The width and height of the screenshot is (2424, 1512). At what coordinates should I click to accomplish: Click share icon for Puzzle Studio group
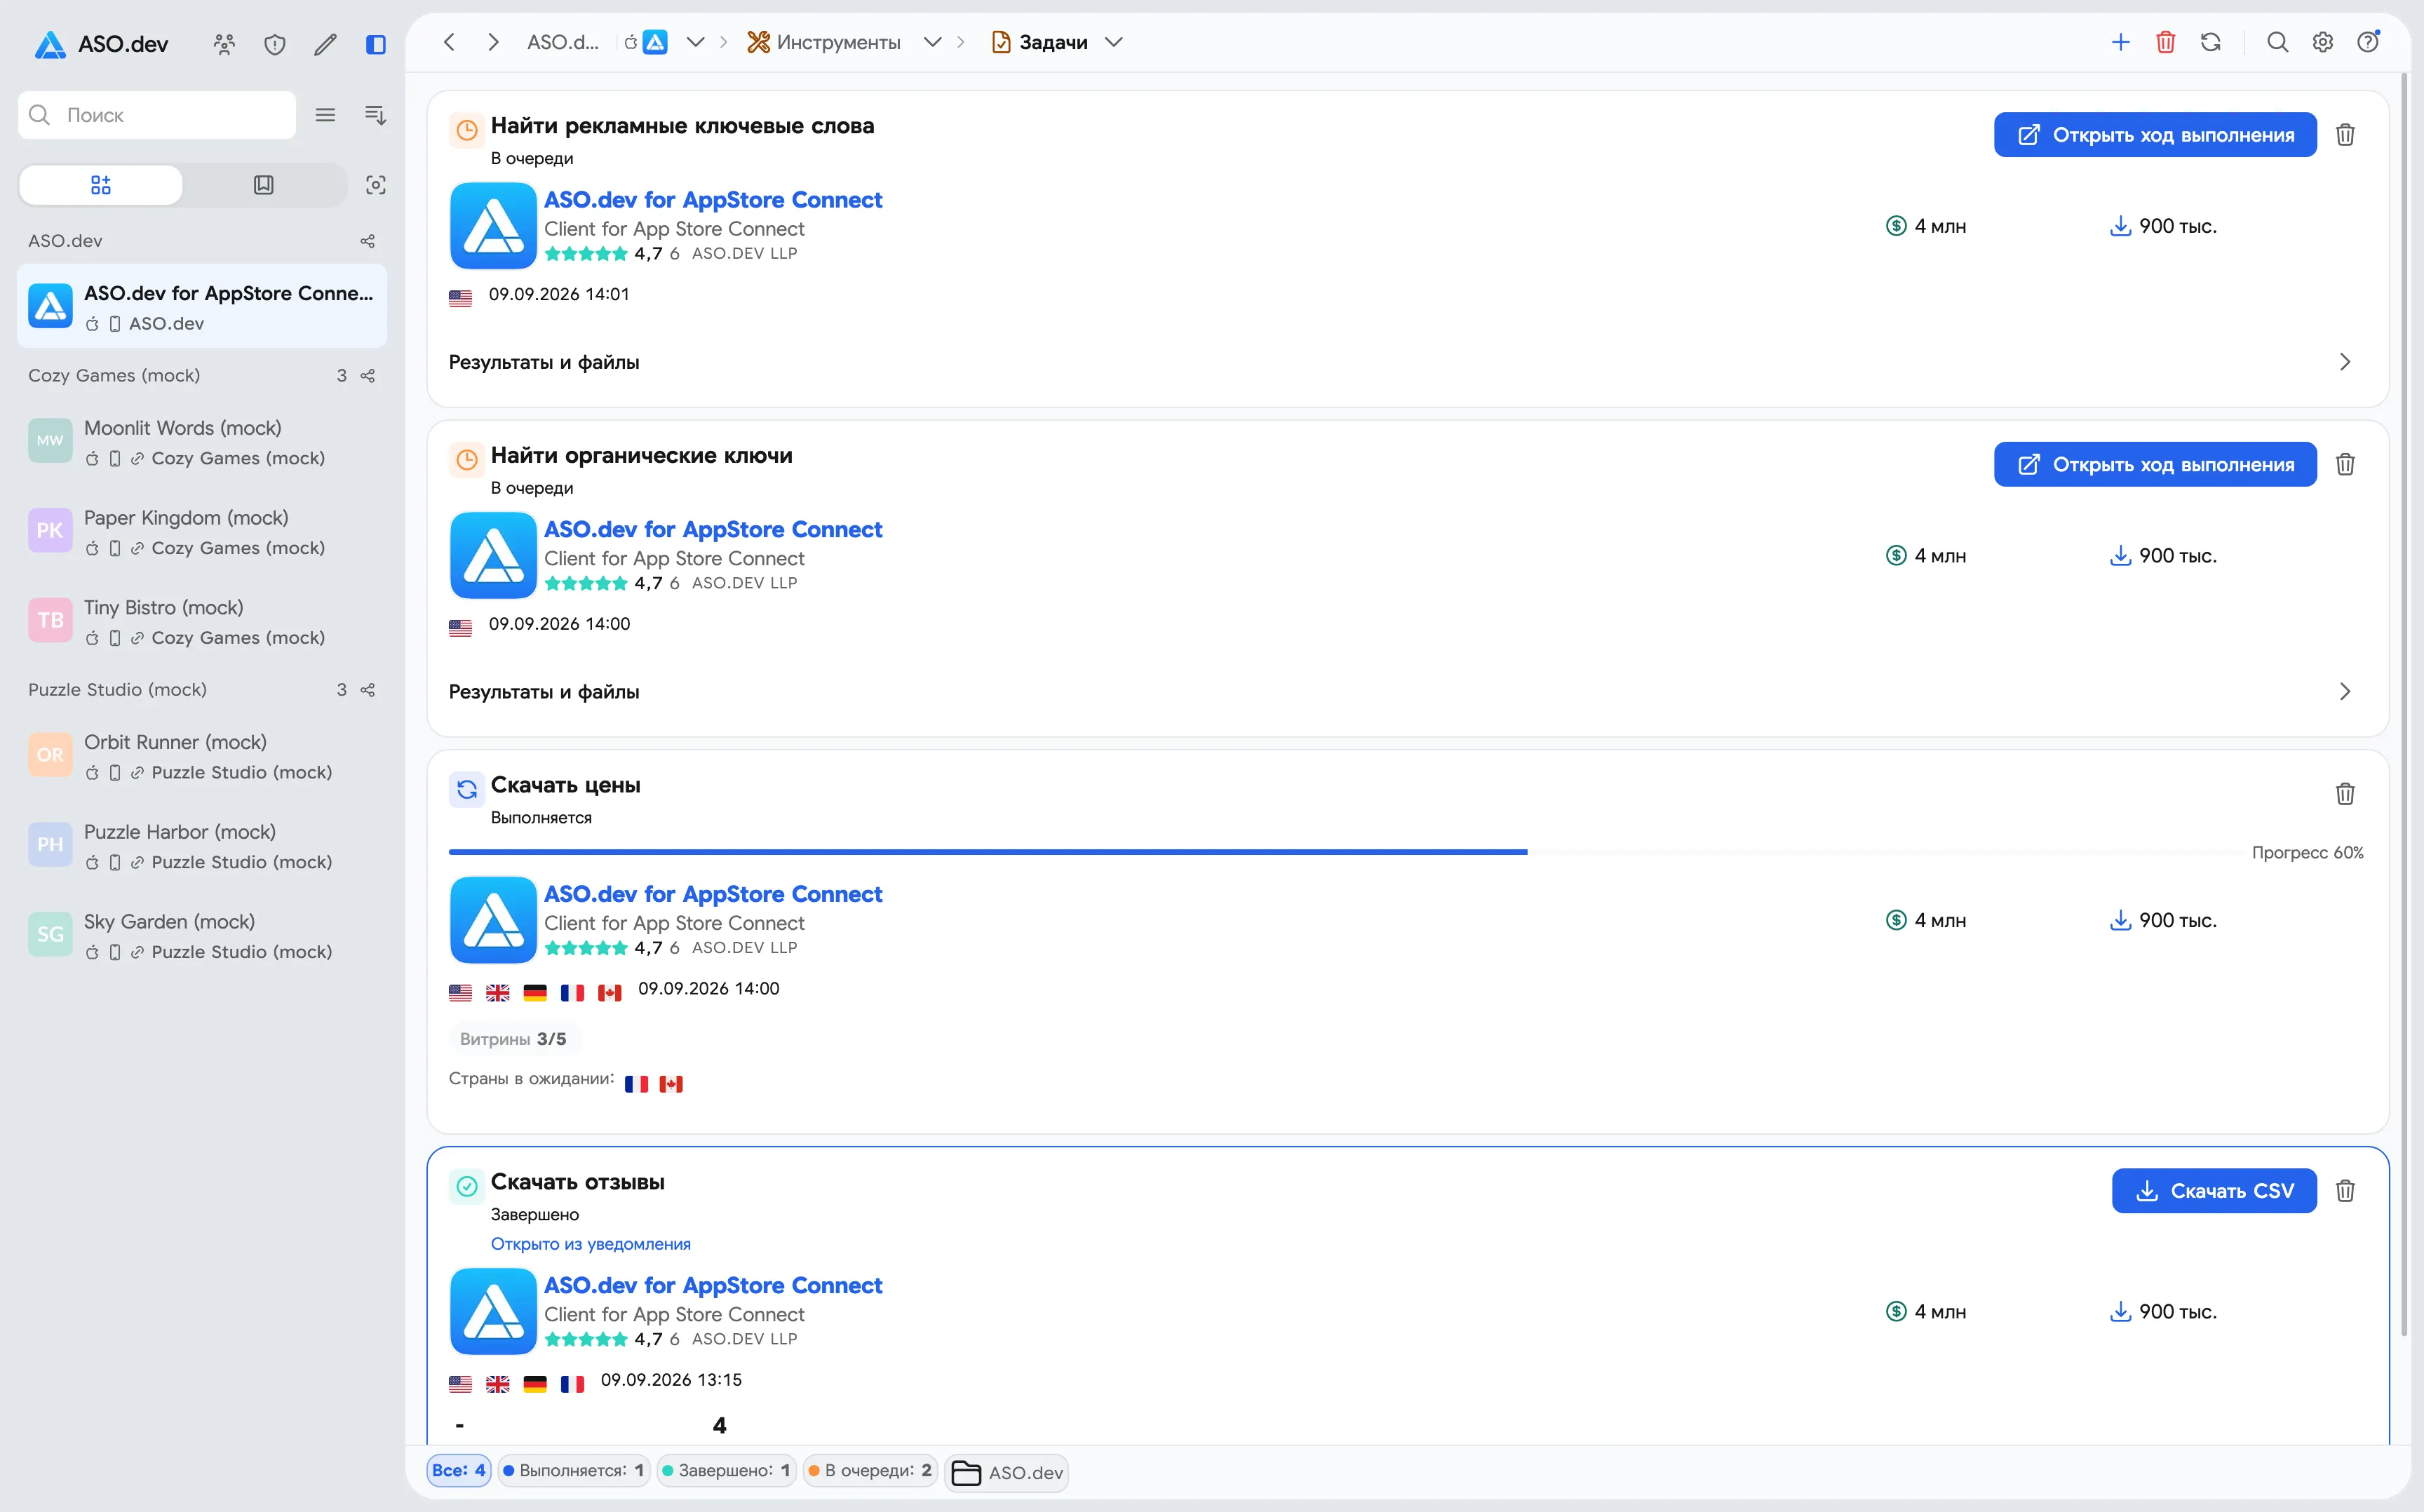(x=368, y=690)
